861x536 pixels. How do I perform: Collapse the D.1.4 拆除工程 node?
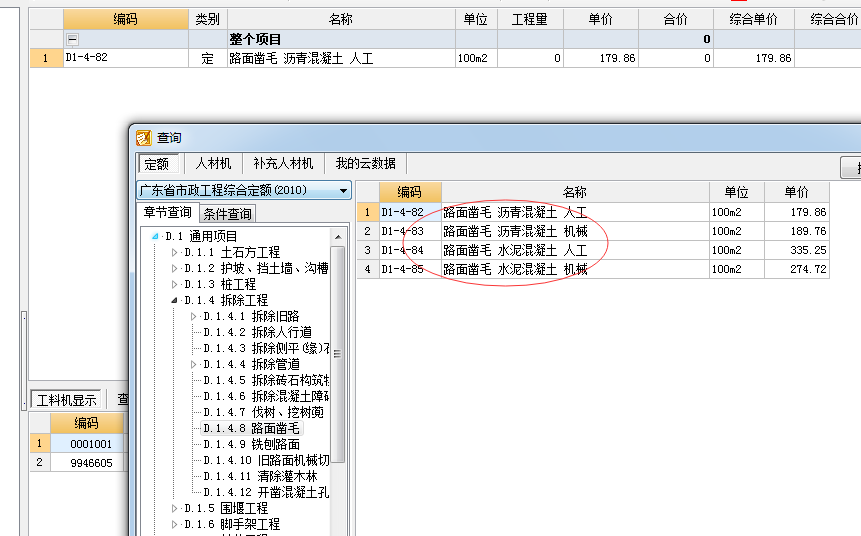coord(175,300)
